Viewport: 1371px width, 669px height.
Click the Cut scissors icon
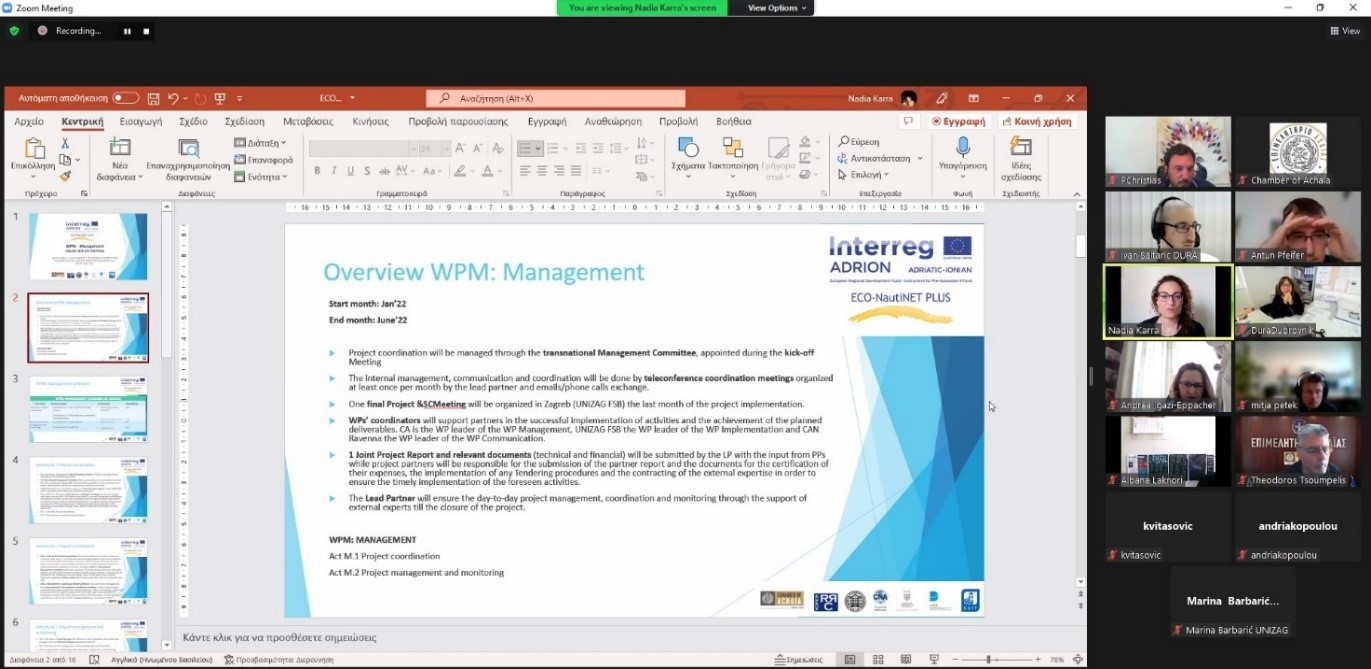point(65,144)
